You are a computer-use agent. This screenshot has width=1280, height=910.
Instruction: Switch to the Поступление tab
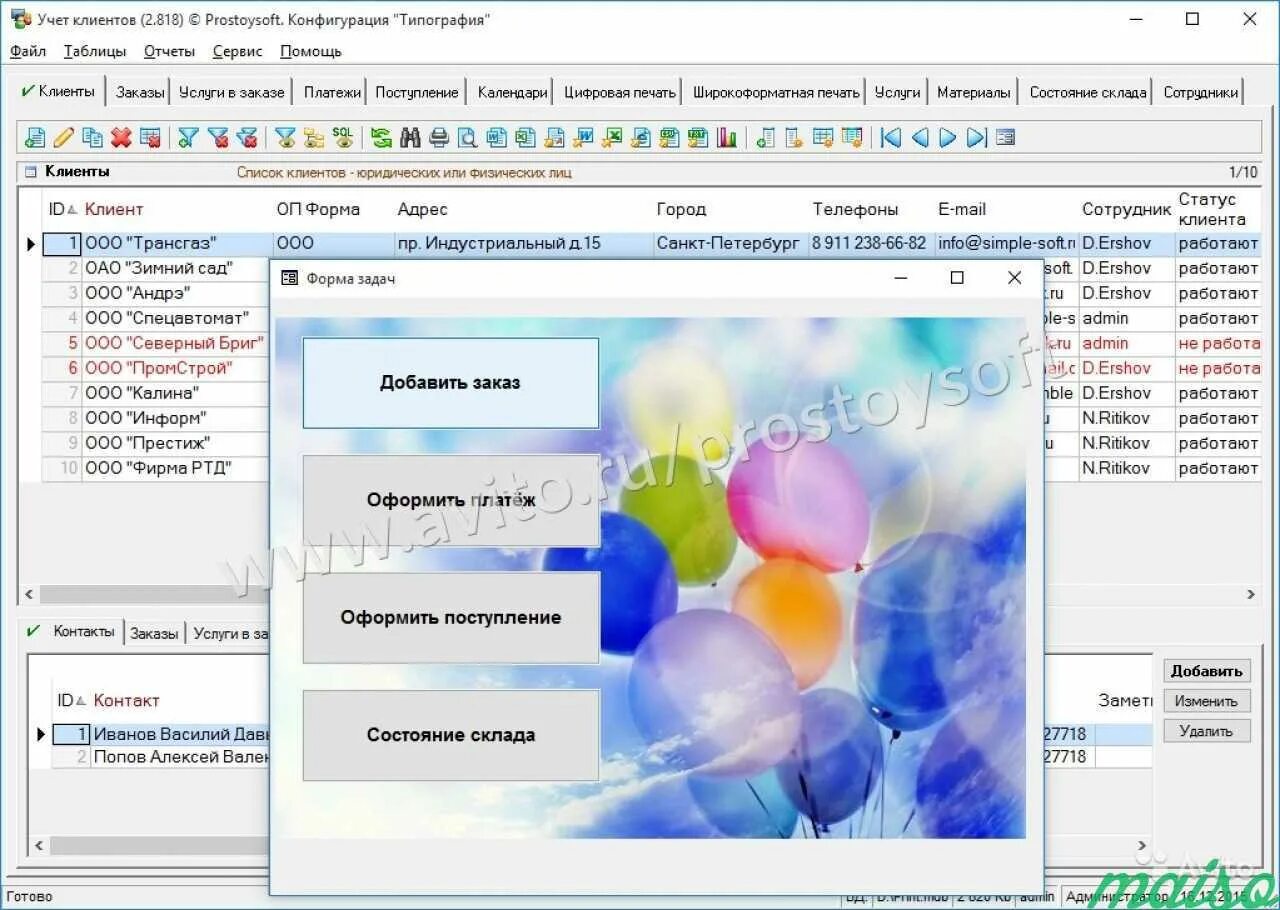[416, 92]
